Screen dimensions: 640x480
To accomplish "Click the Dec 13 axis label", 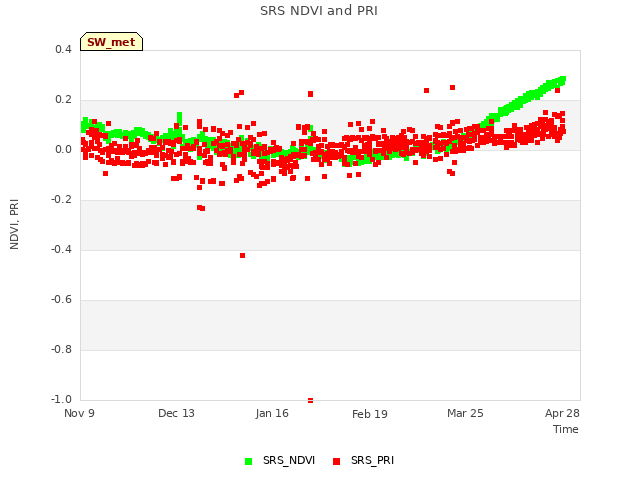I will tap(176, 413).
